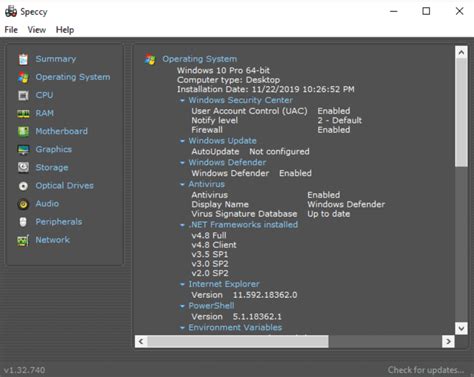This screenshot has height=377, width=474.
Task: Open the View menu
Action: coord(37,30)
